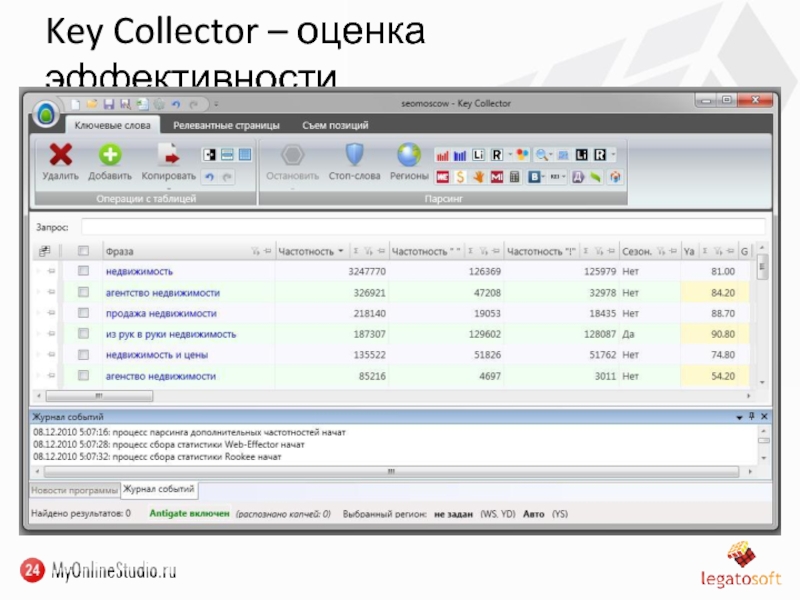Click the black-and-white table view icon
The height and width of the screenshot is (600, 800).
point(209,155)
